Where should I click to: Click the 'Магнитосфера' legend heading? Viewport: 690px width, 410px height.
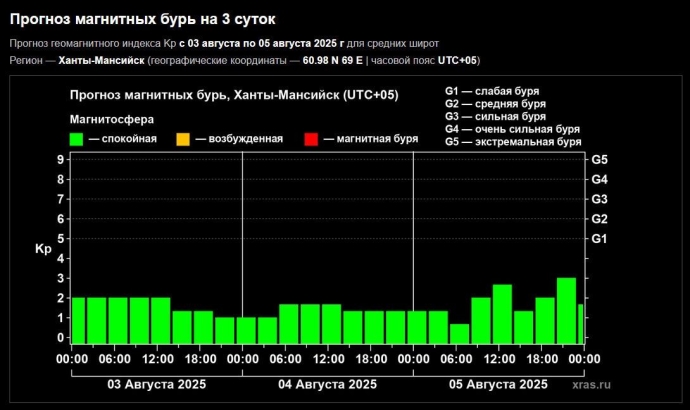[x=112, y=119]
